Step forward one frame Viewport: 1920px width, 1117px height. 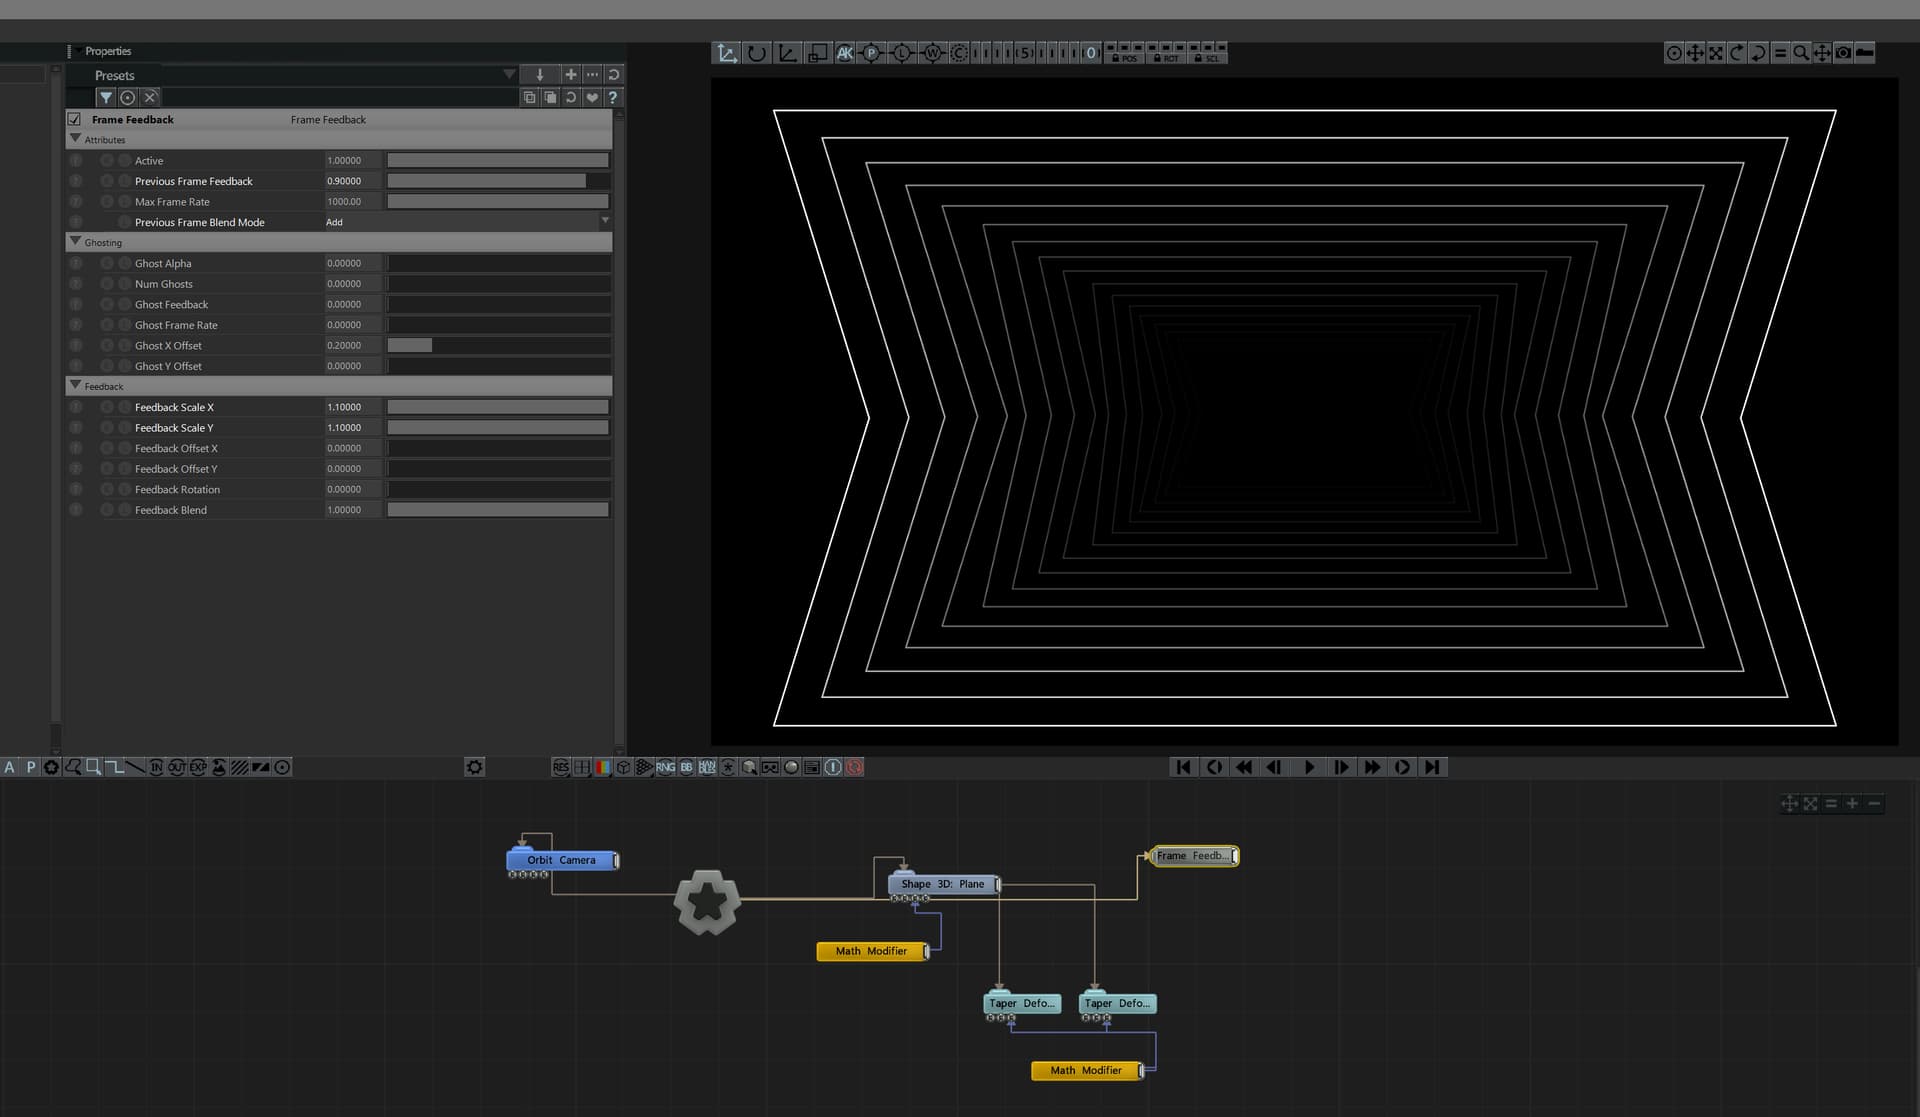[x=1341, y=767]
